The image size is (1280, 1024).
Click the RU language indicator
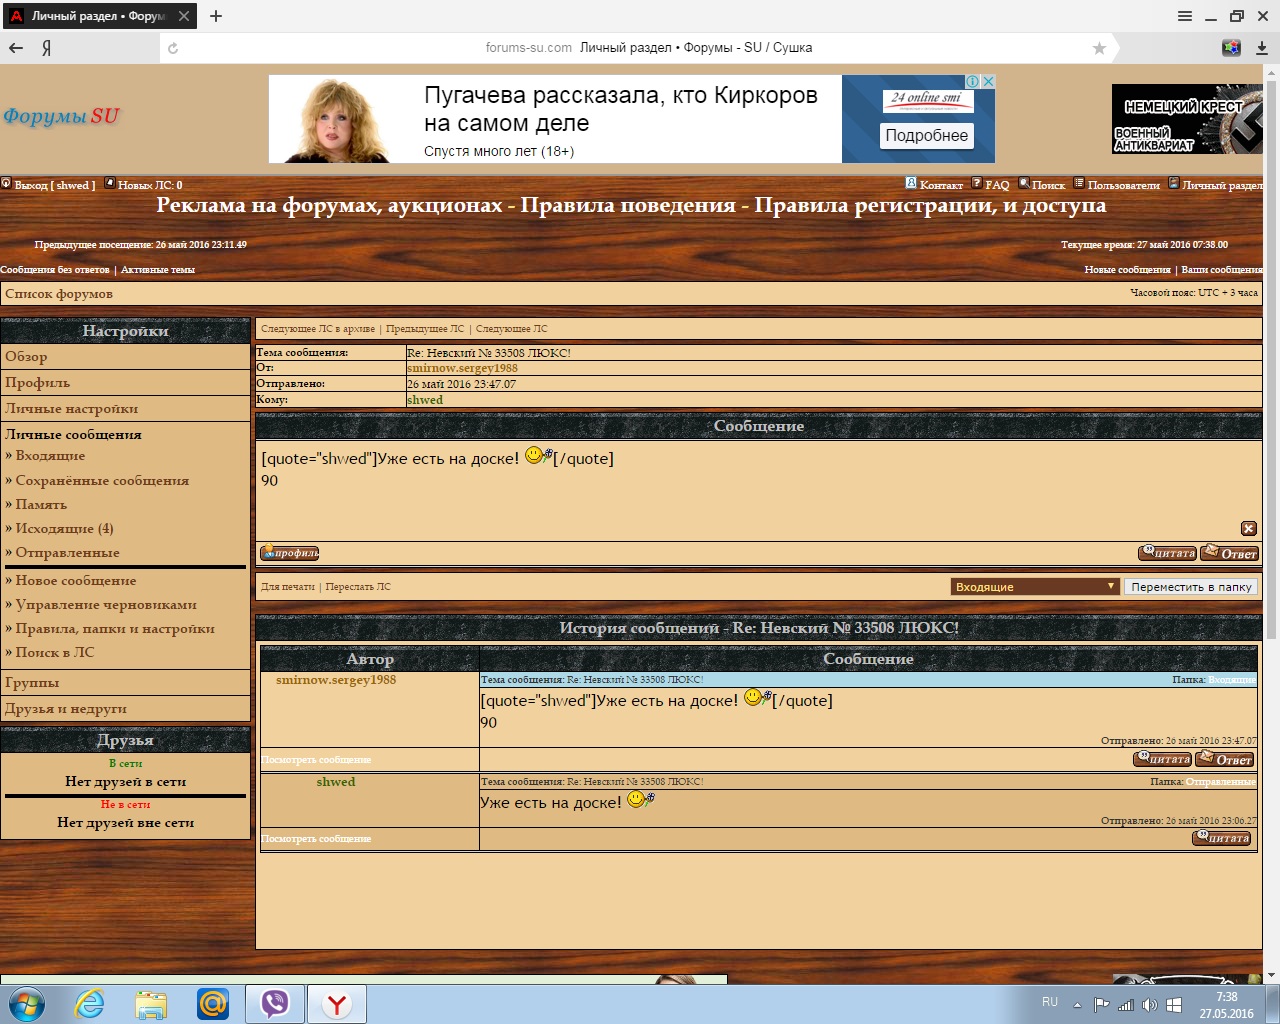1050,1002
